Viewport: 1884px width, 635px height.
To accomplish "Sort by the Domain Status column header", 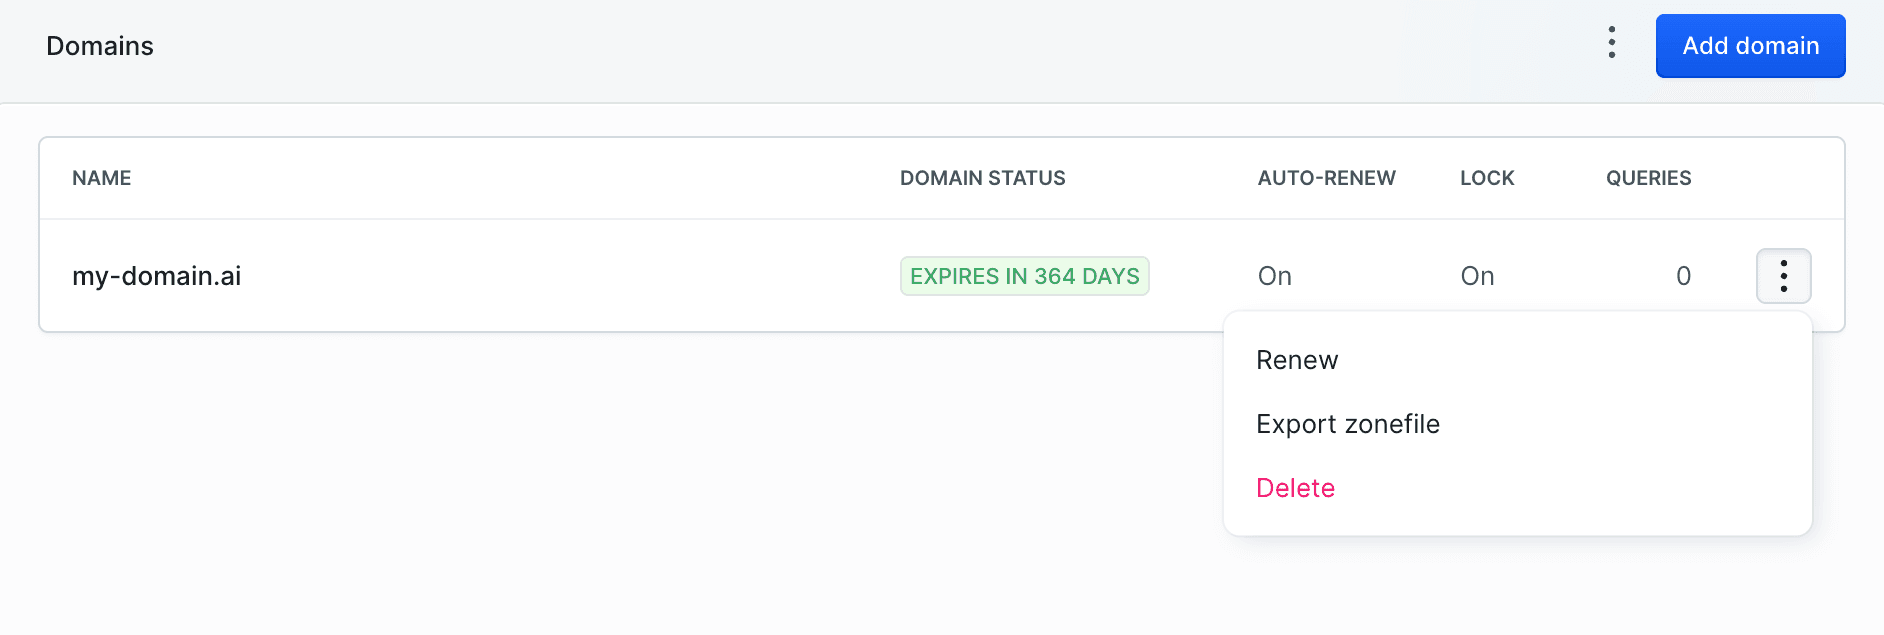I will (982, 178).
